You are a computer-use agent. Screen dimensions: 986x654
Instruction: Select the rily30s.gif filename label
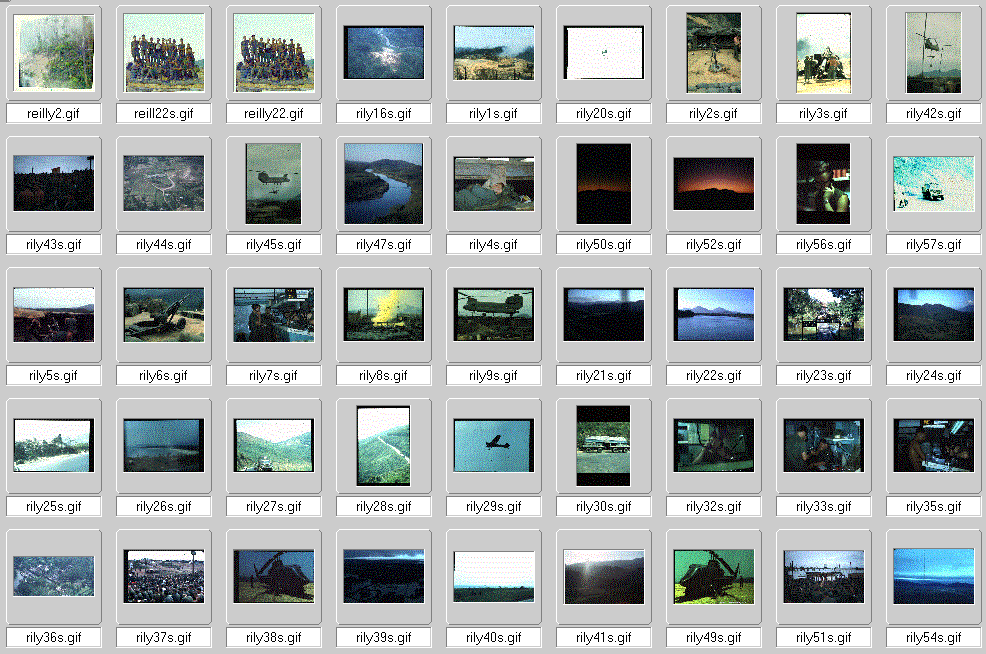[604, 507]
